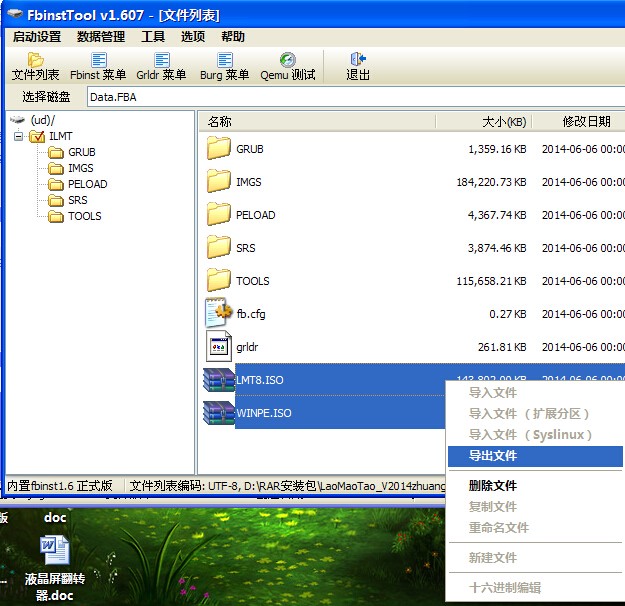Choose 导出文件 in the context menu

535,456
